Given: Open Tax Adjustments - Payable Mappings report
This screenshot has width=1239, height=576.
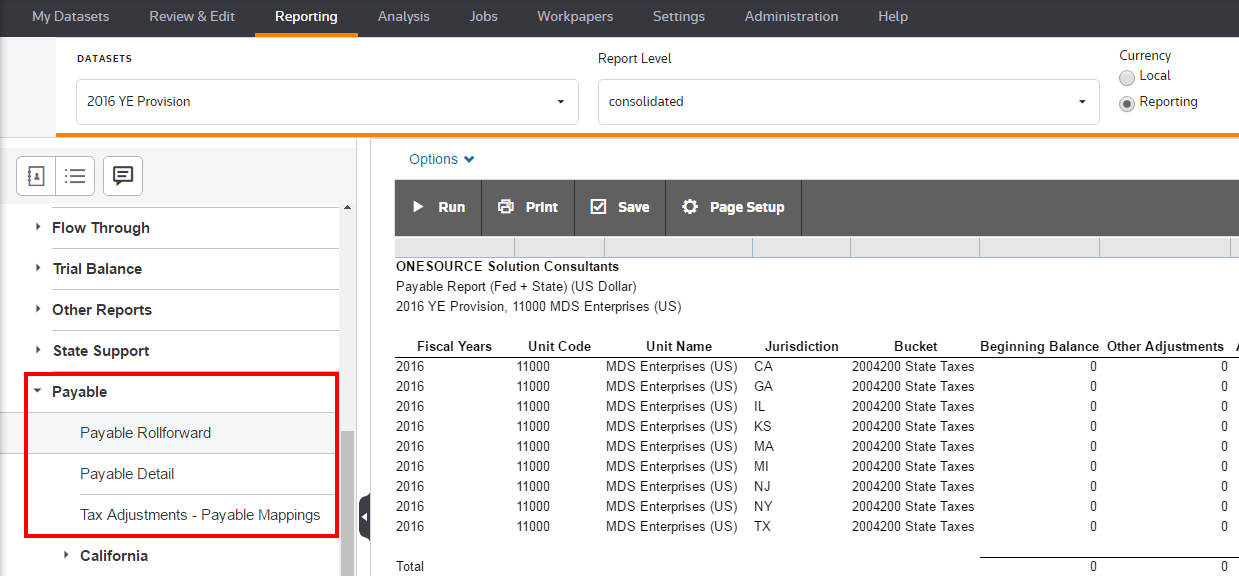Looking at the screenshot, I should pyautogui.click(x=200, y=515).
